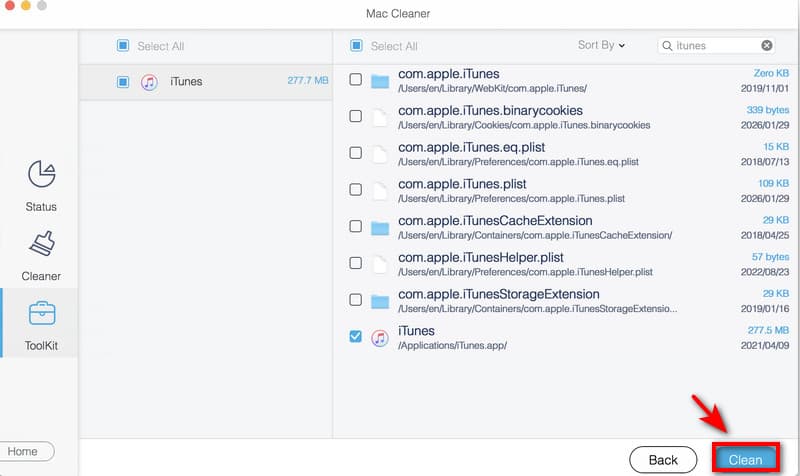
Task: Open the Sort By dropdown
Action: coord(601,45)
